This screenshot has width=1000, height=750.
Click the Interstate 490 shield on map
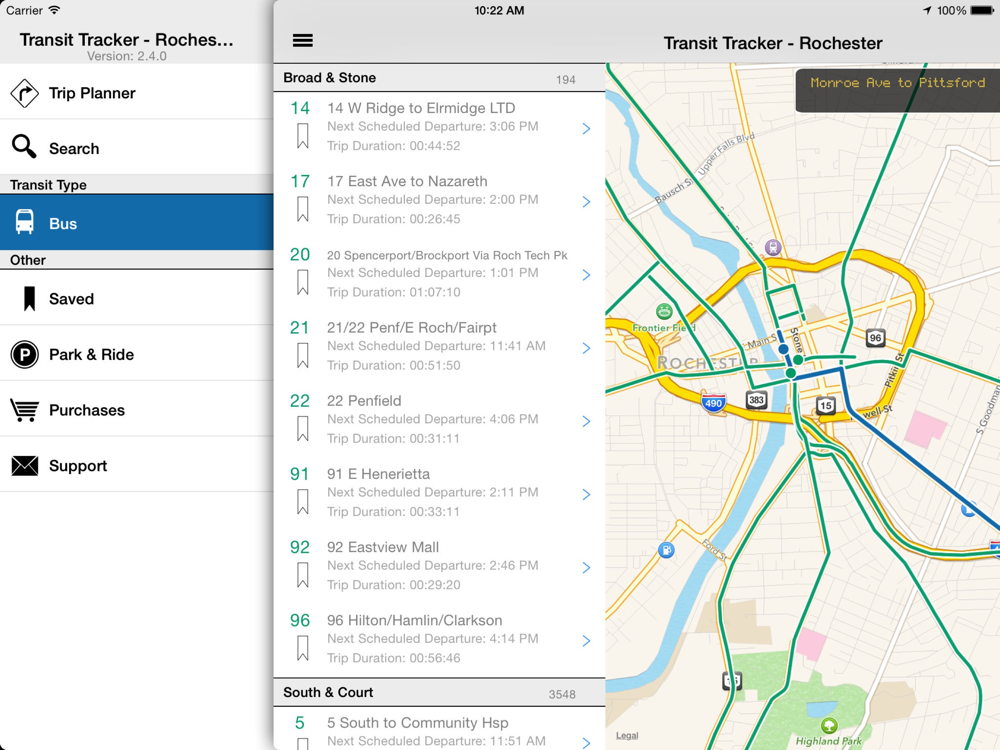(x=713, y=403)
